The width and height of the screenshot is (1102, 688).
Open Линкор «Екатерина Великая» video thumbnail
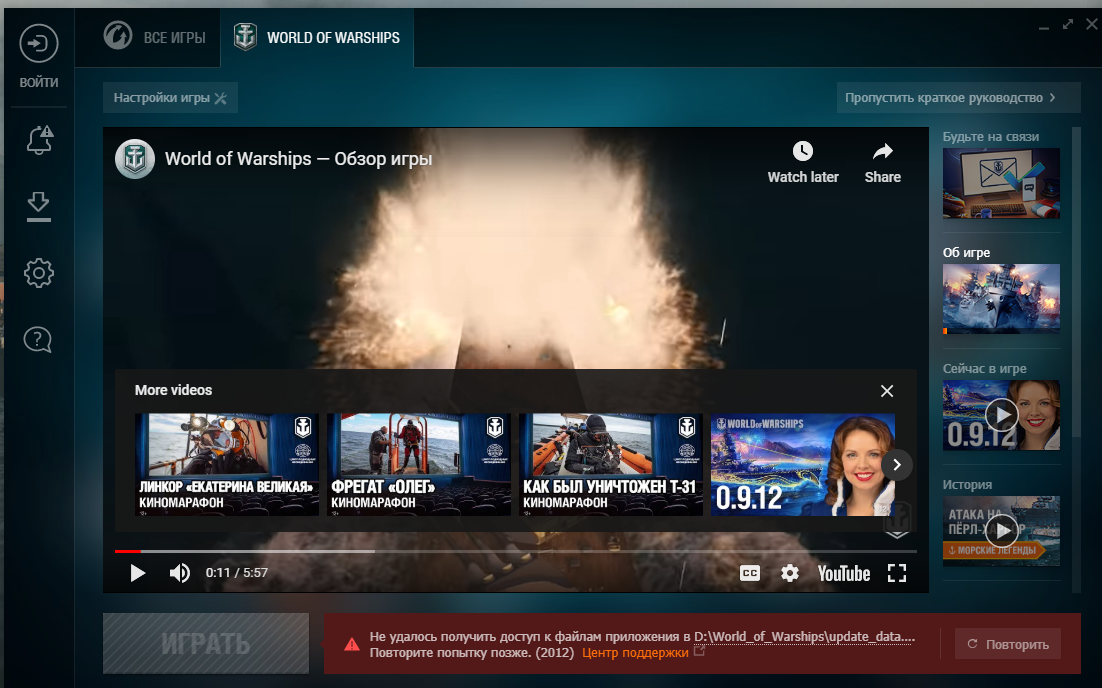(226, 465)
